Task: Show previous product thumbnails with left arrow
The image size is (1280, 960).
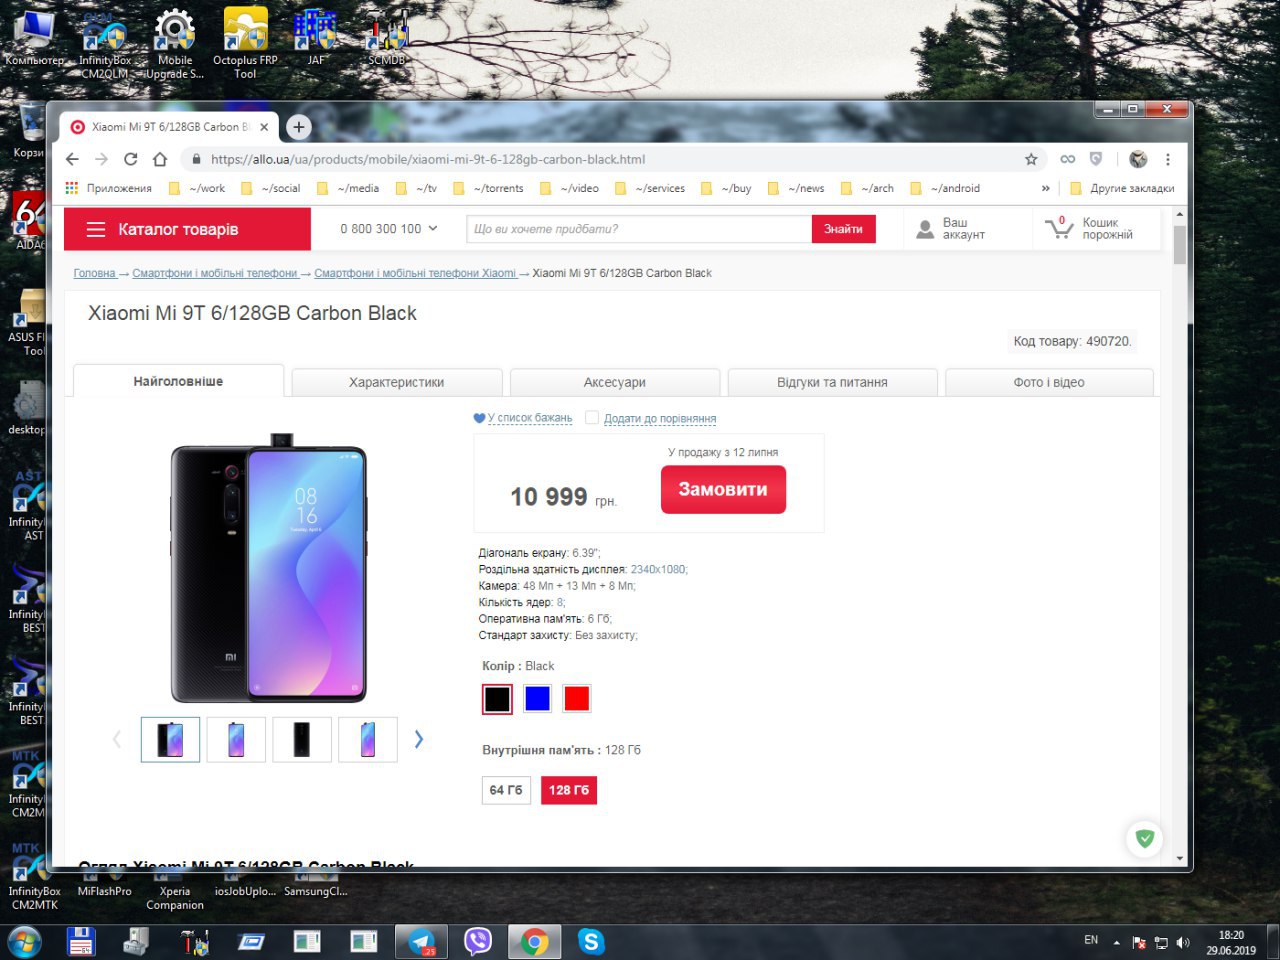Action: coord(116,739)
